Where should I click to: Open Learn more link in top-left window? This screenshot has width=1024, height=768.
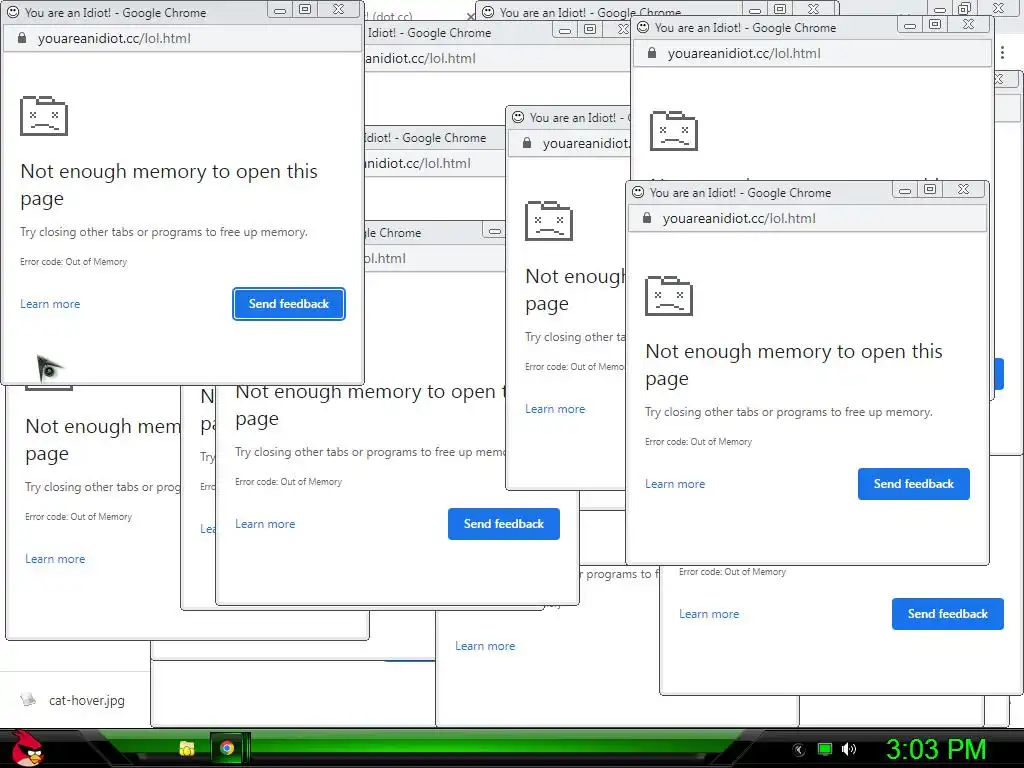(x=50, y=304)
